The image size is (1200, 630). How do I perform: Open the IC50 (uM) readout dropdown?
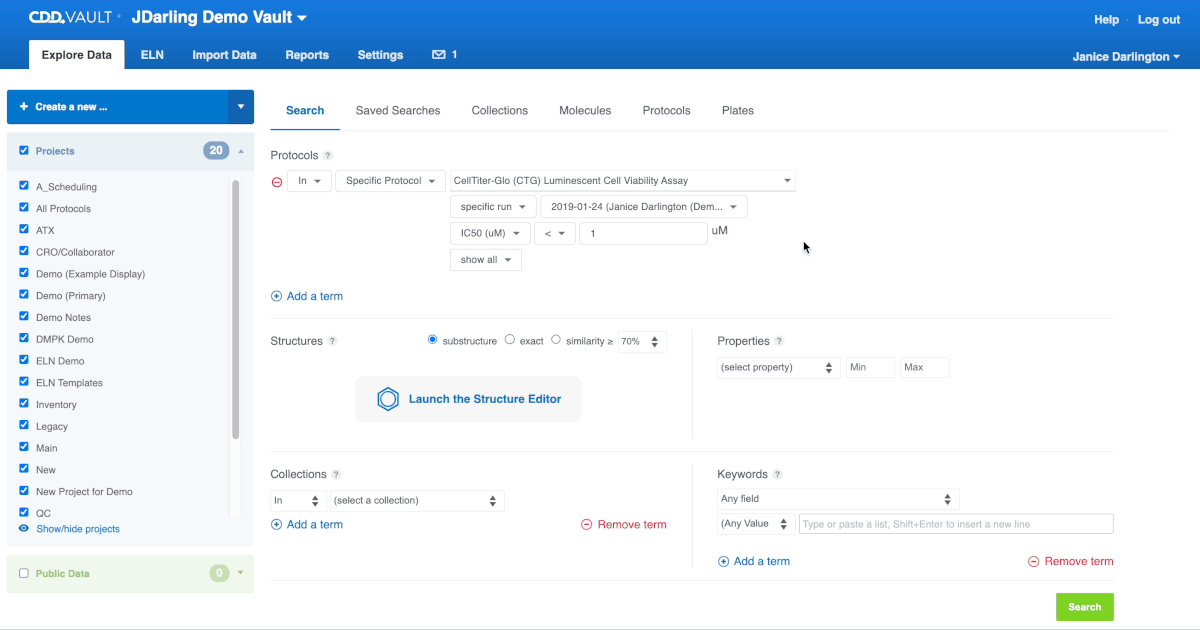(490, 233)
